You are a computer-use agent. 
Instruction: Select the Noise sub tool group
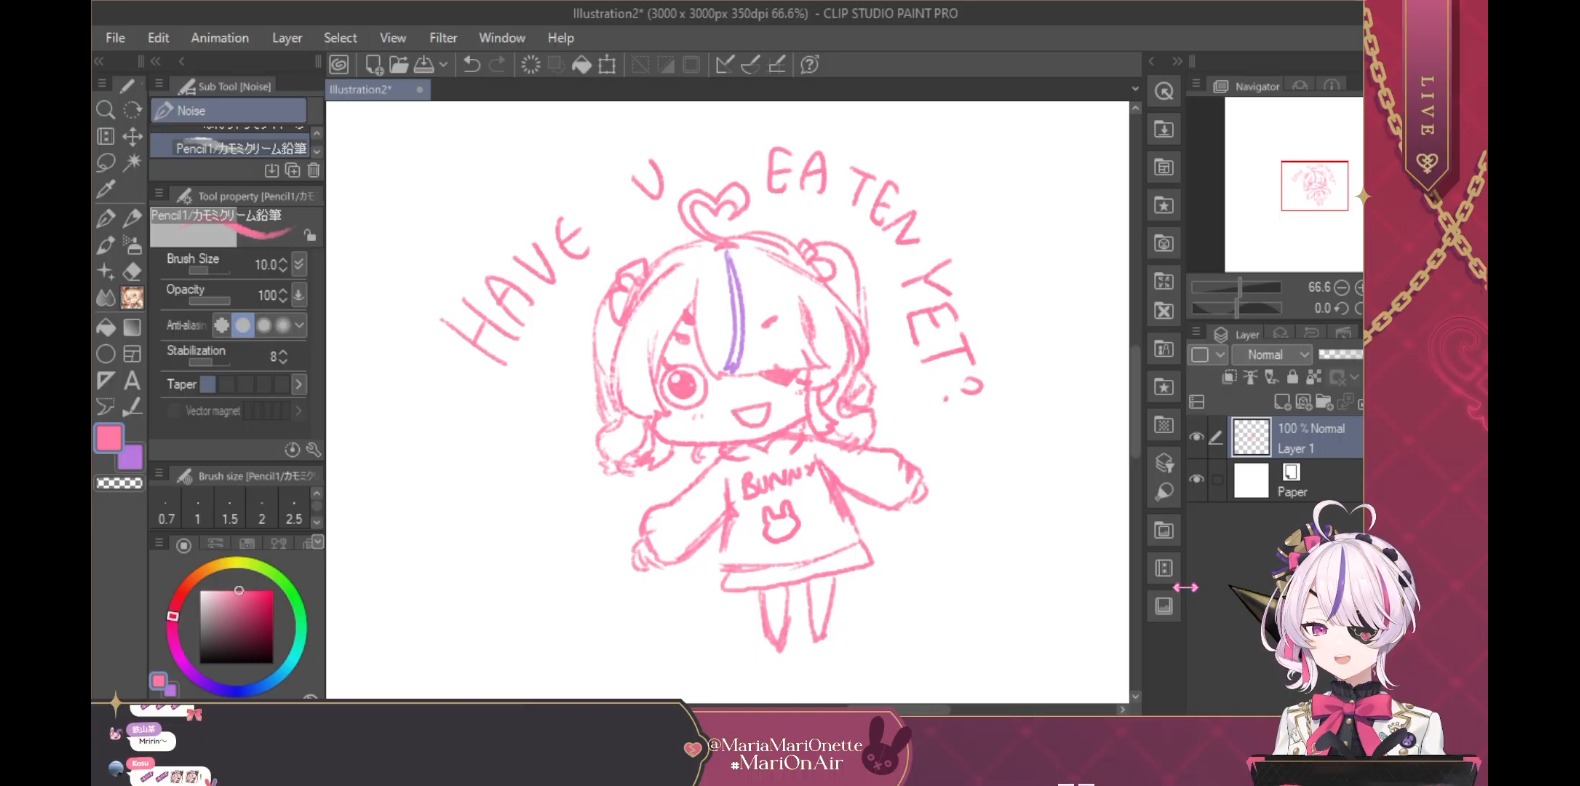(x=229, y=111)
